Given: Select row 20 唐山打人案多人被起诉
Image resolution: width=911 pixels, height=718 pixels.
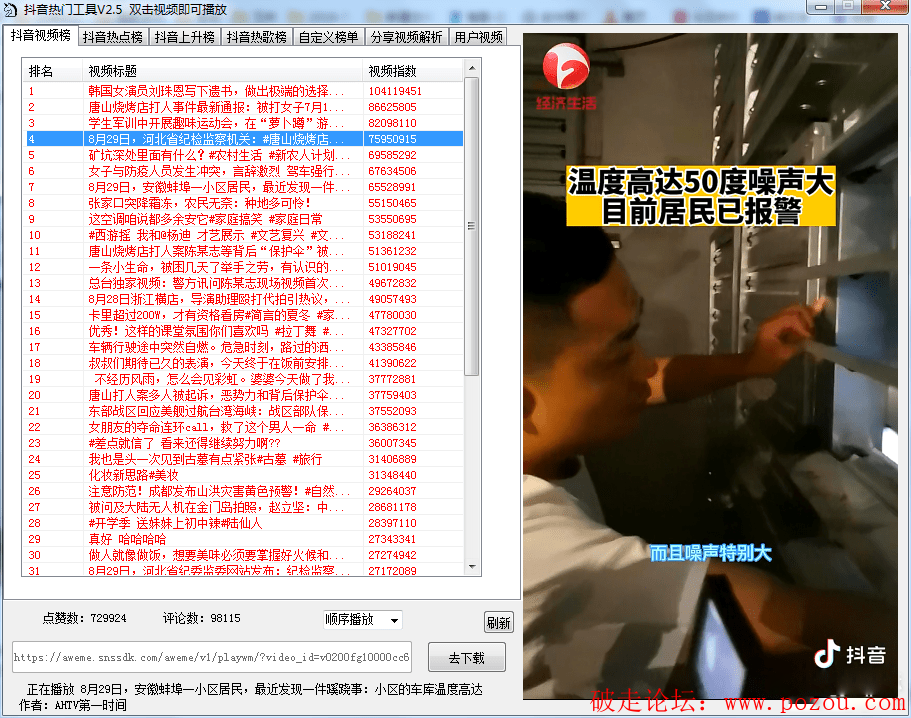Looking at the screenshot, I should tap(245, 394).
